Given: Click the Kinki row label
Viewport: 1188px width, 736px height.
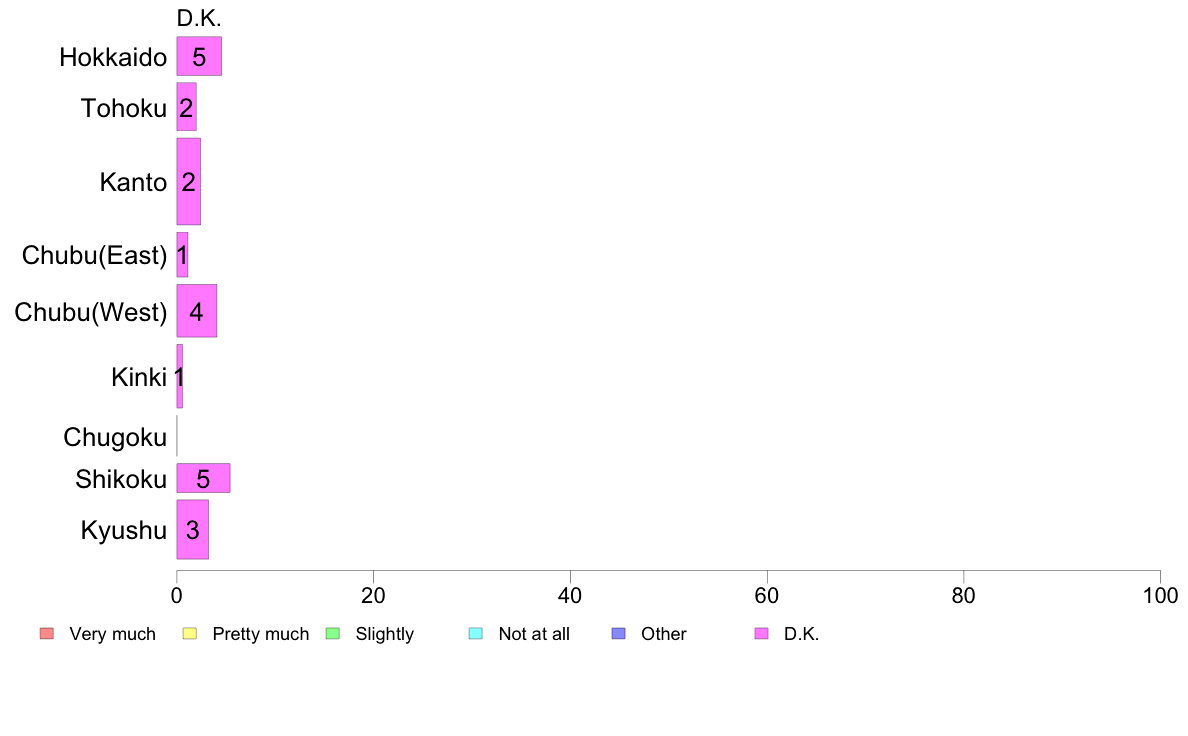Looking at the screenshot, I should pyautogui.click(x=139, y=377).
